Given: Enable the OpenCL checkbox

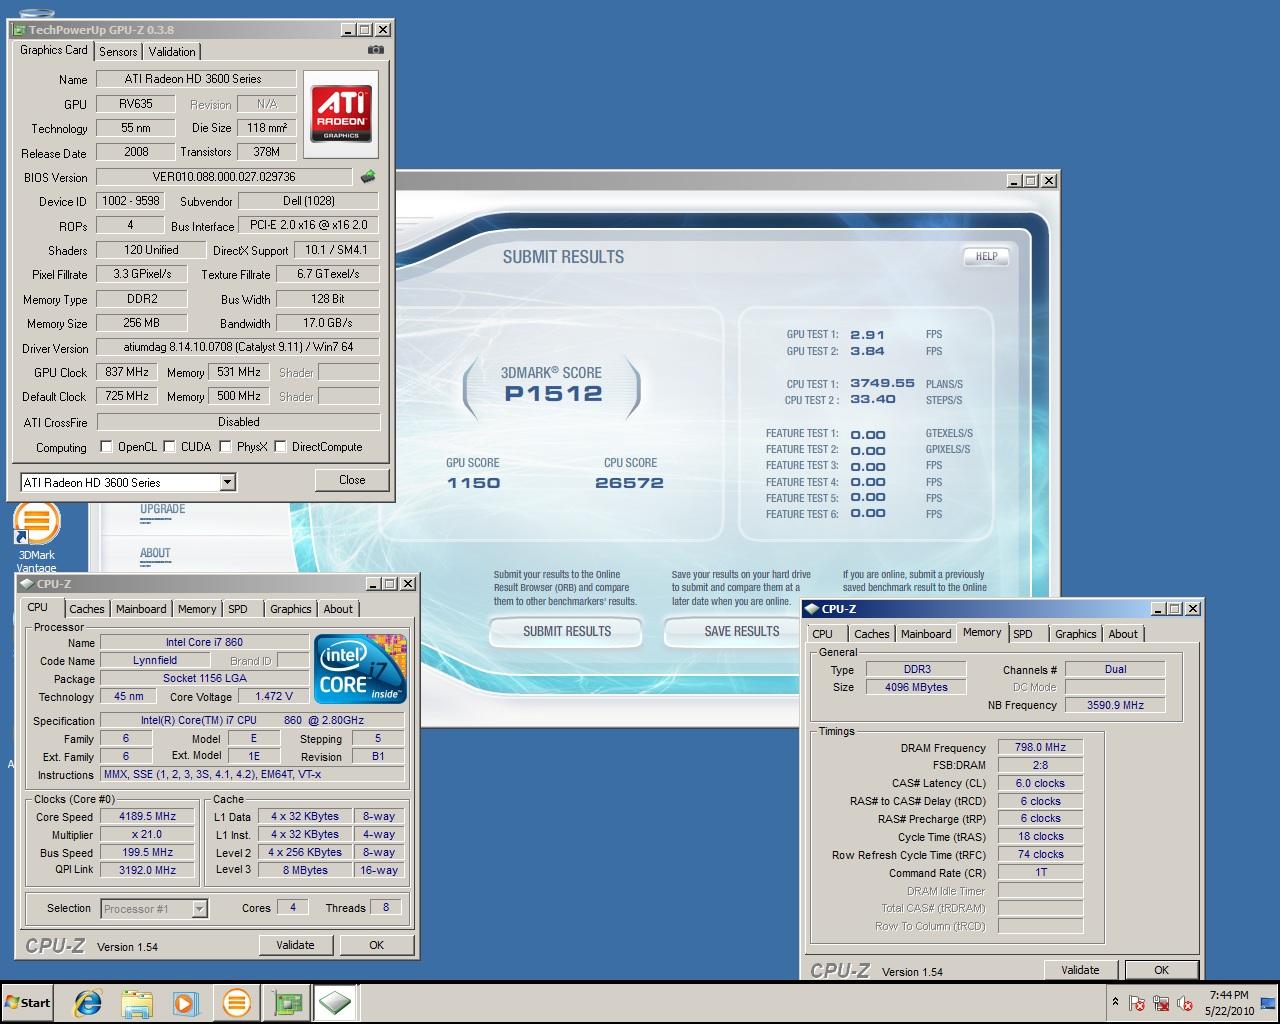Looking at the screenshot, I should pos(107,447).
